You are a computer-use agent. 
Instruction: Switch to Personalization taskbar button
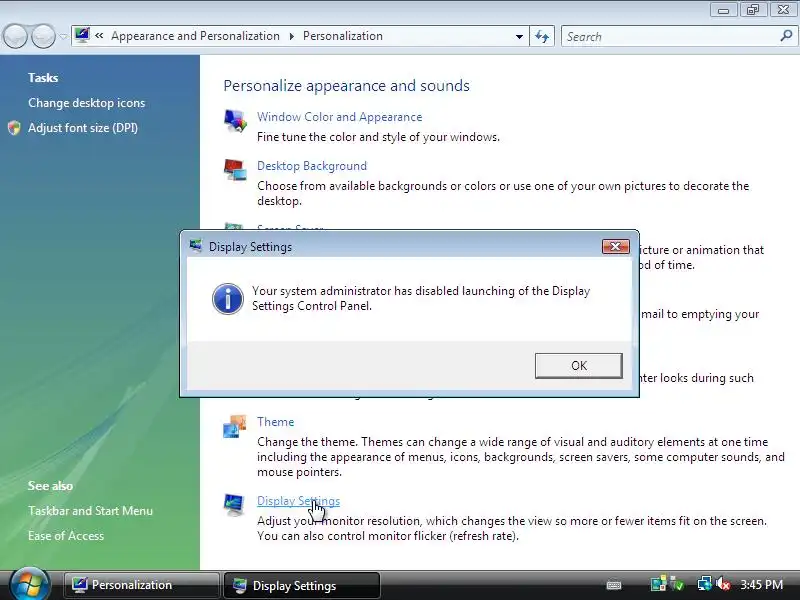(x=141, y=585)
